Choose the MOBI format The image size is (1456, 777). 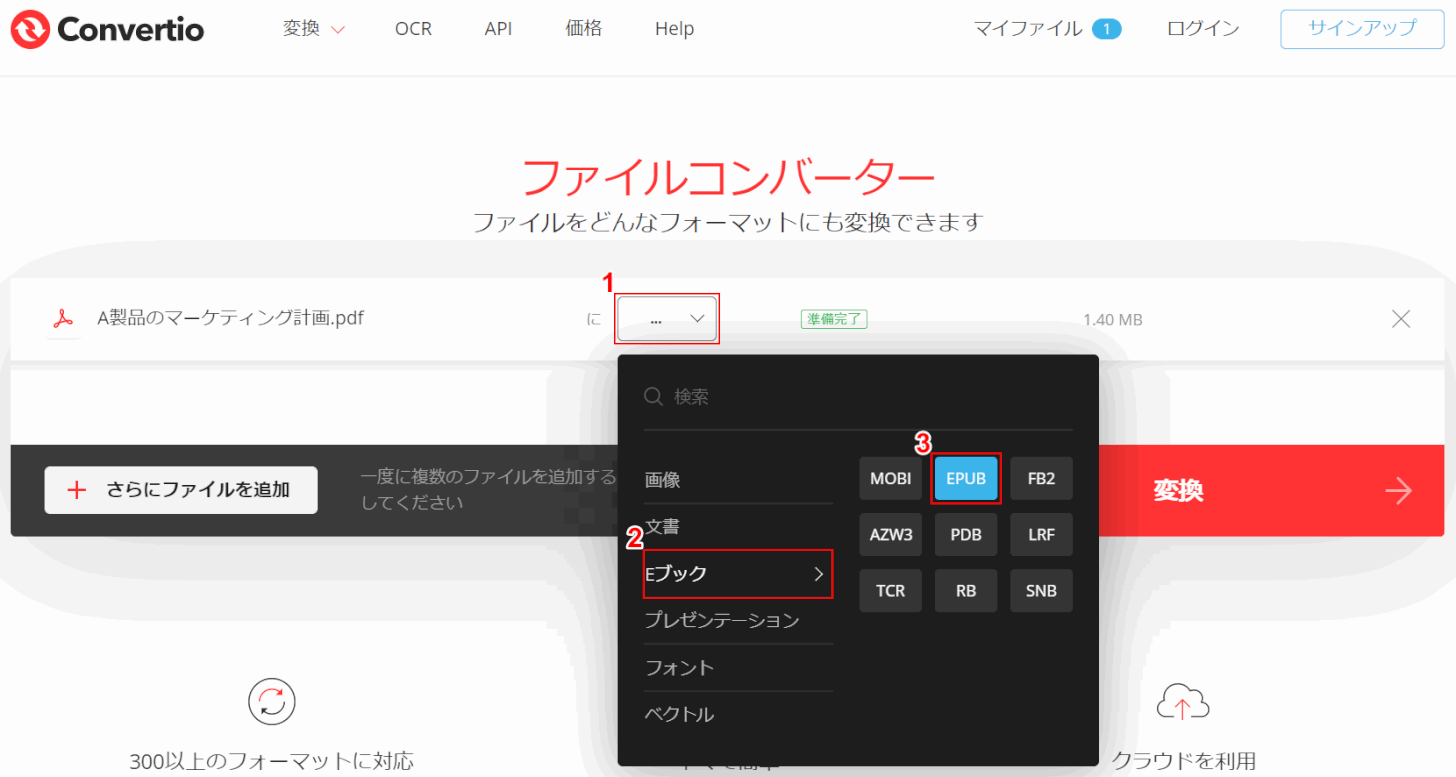(890, 479)
